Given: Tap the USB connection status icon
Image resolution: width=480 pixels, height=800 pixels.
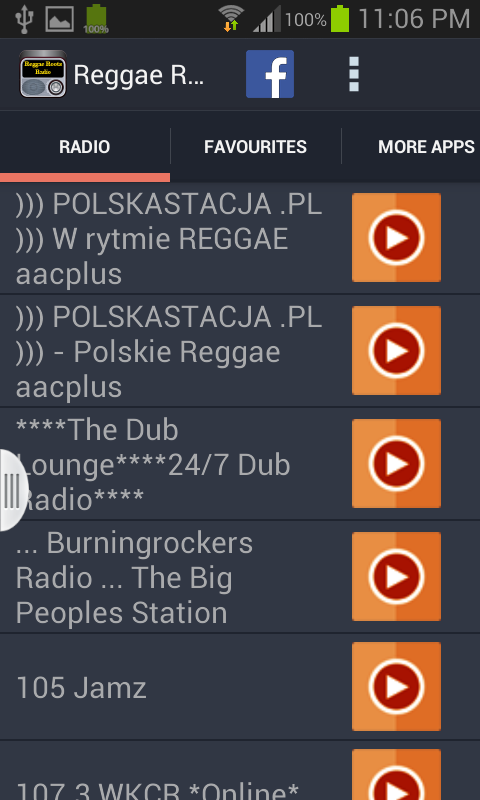Looking at the screenshot, I should [24, 19].
